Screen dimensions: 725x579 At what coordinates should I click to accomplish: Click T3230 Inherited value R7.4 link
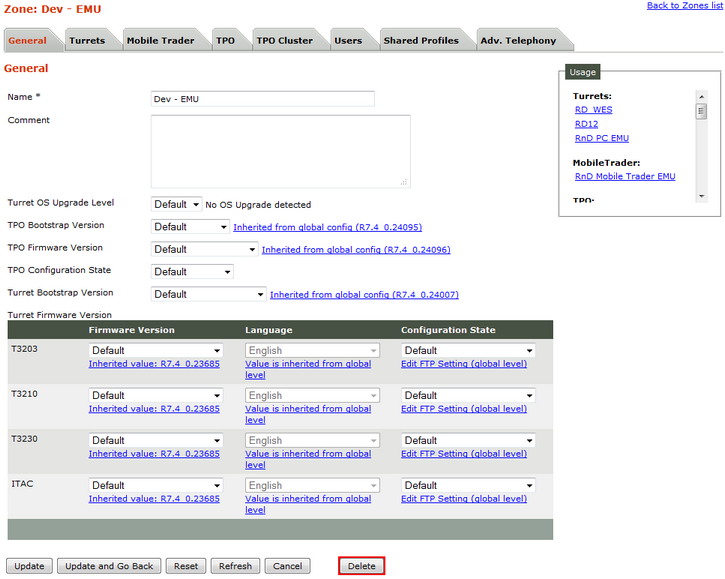pyautogui.click(x=154, y=454)
